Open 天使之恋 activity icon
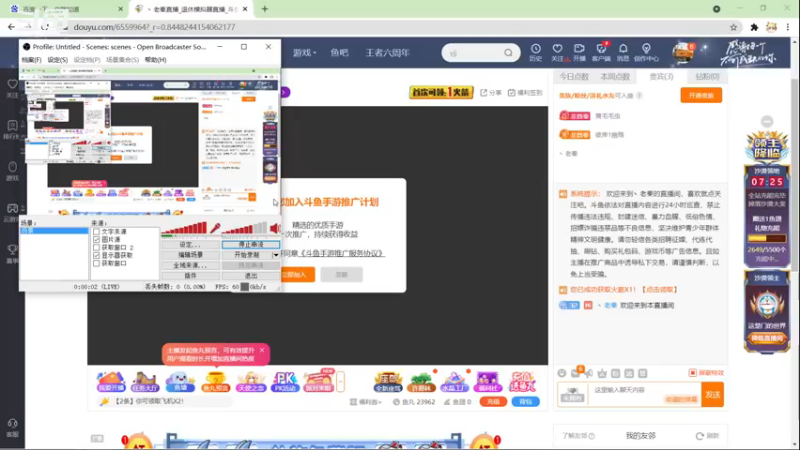This screenshot has height=450, width=800. click(251, 381)
